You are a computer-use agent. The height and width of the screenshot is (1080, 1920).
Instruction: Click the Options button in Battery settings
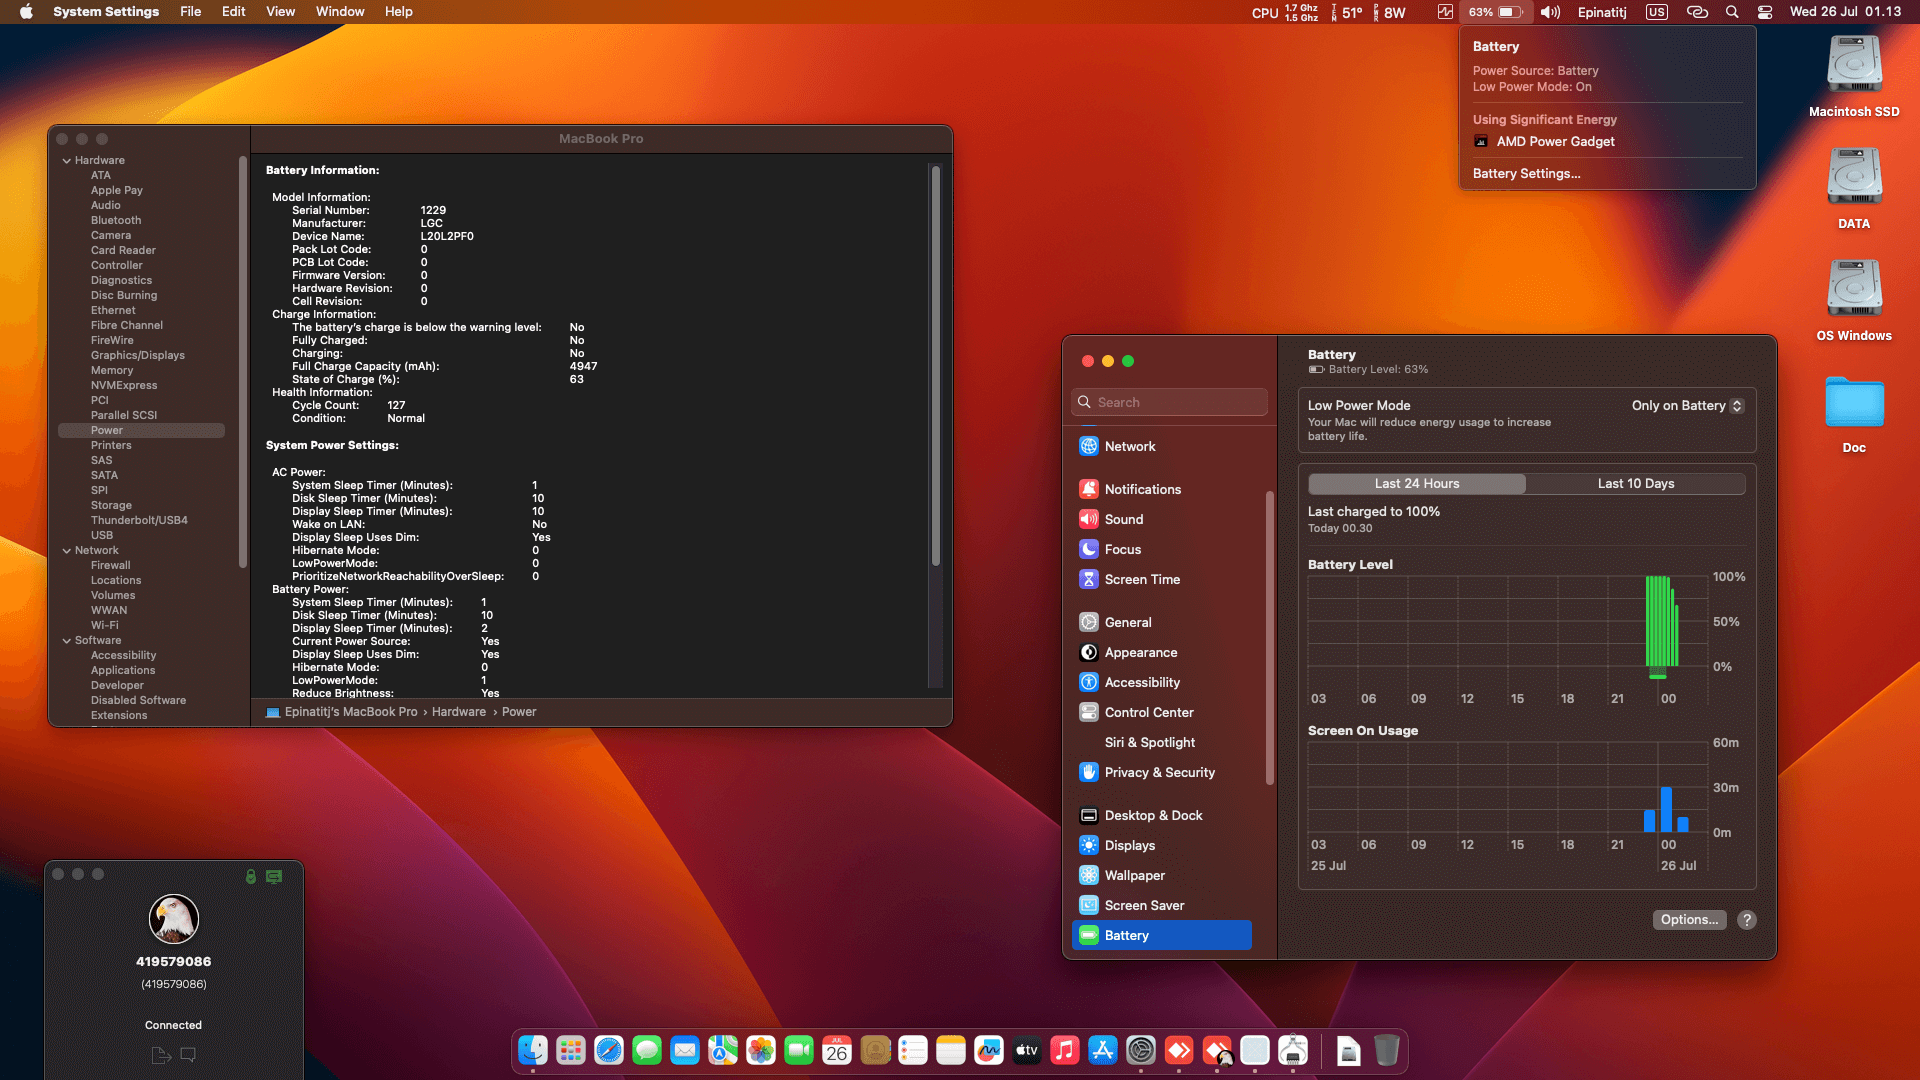[x=1689, y=919]
